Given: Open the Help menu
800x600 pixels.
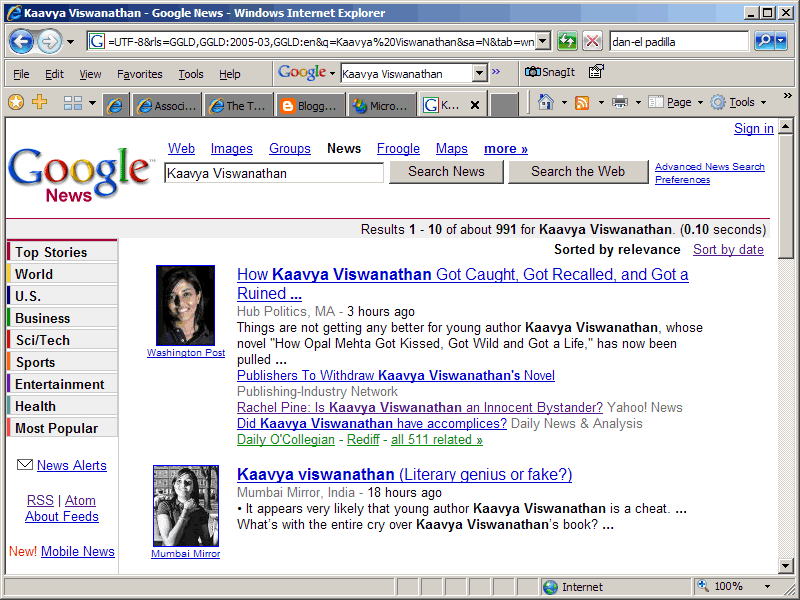Looking at the screenshot, I should [x=230, y=74].
